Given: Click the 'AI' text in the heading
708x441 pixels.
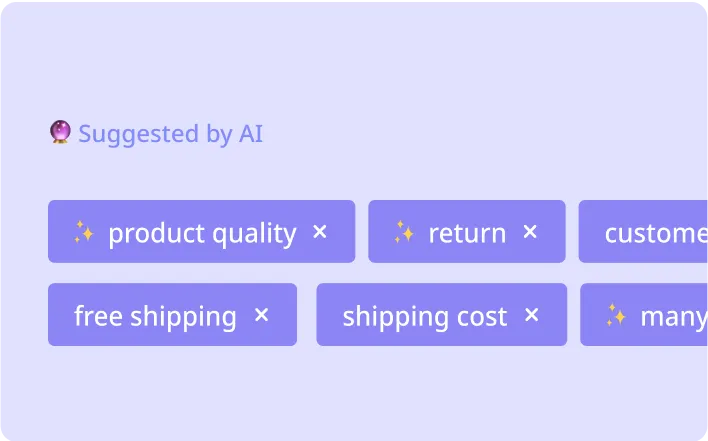Looking at the screenshot, I should click(251, 133).
